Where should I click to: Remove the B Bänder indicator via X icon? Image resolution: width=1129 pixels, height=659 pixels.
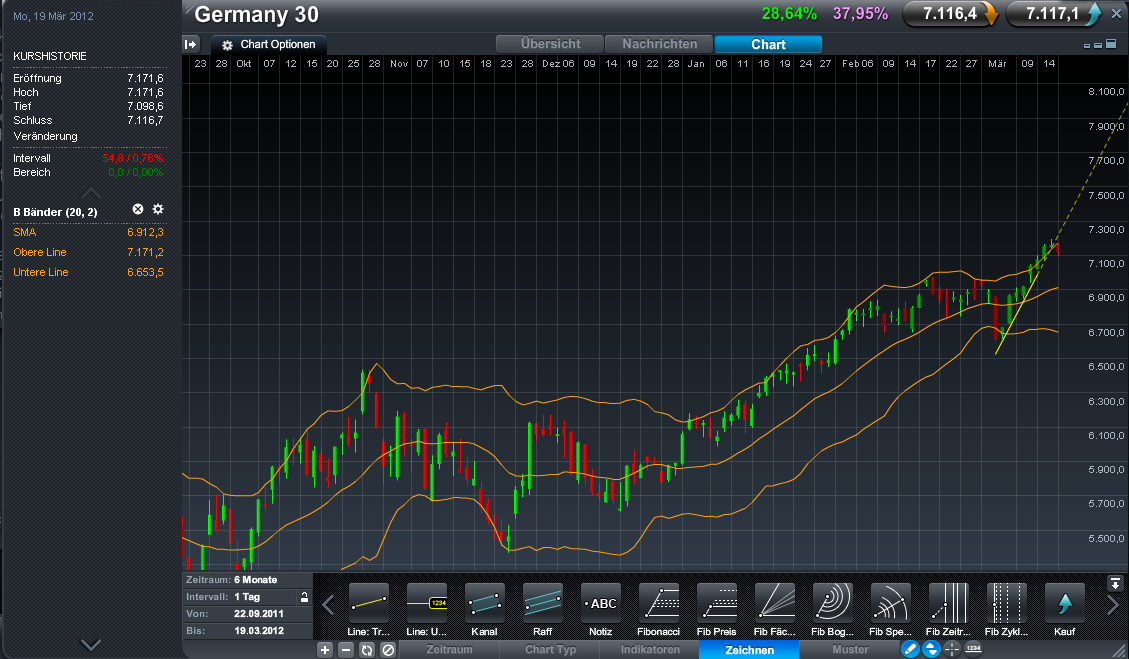(138, 209)
